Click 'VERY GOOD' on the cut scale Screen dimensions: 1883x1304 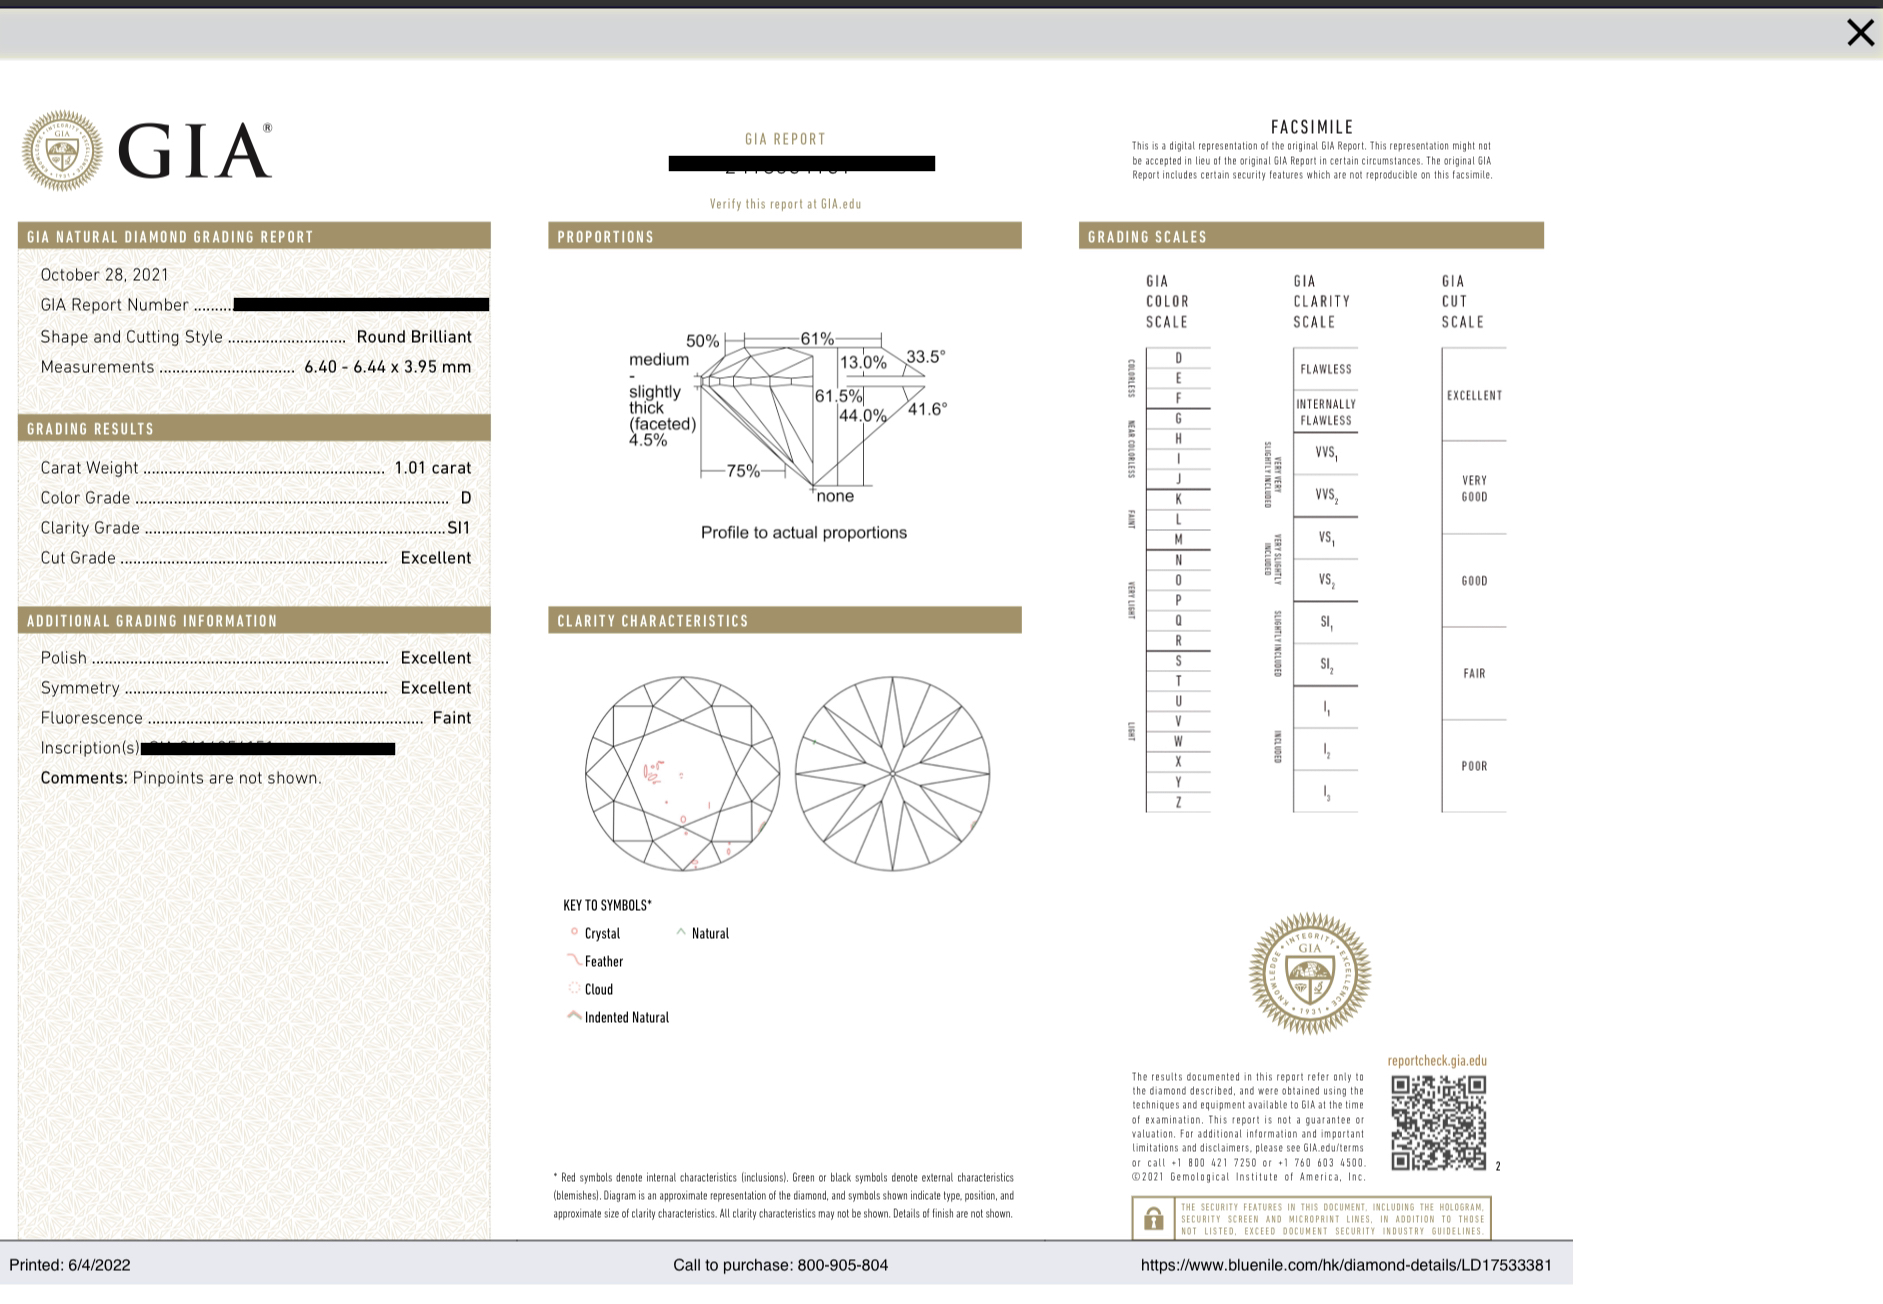click(x=1474, y=488)
